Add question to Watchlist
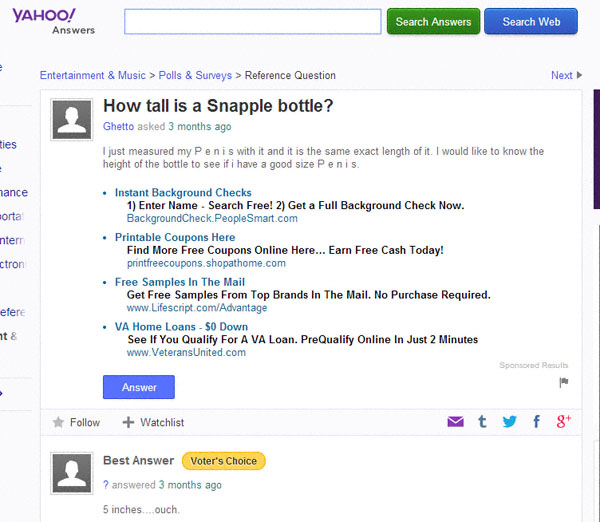Screen dimensions: 600x522 tap(153, 423)
